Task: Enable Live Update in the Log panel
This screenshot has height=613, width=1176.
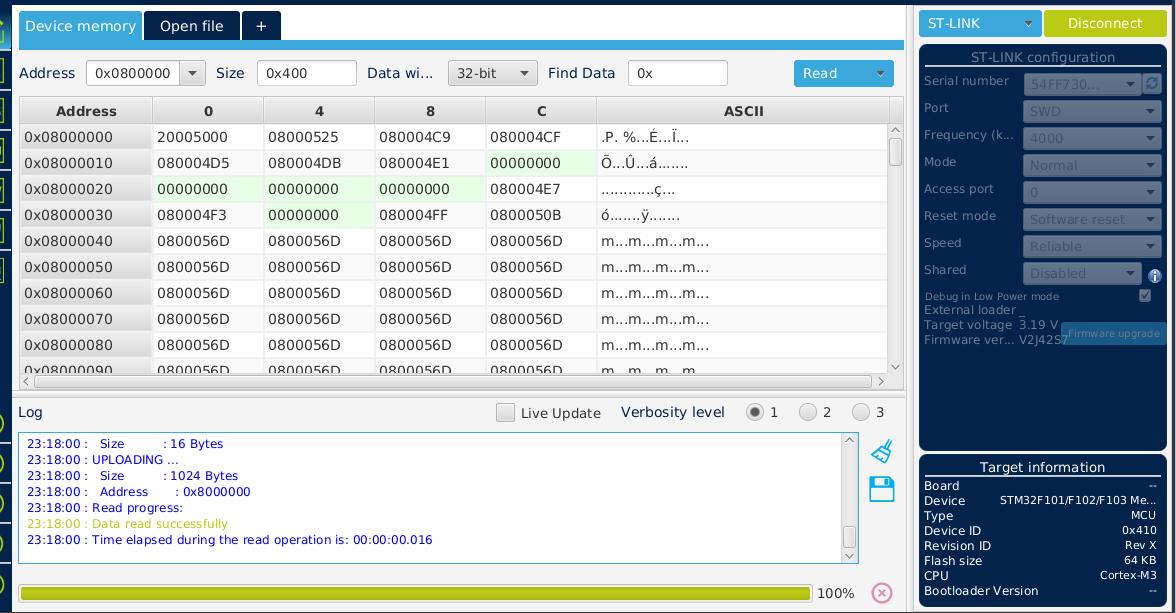Action: (505, 412)
